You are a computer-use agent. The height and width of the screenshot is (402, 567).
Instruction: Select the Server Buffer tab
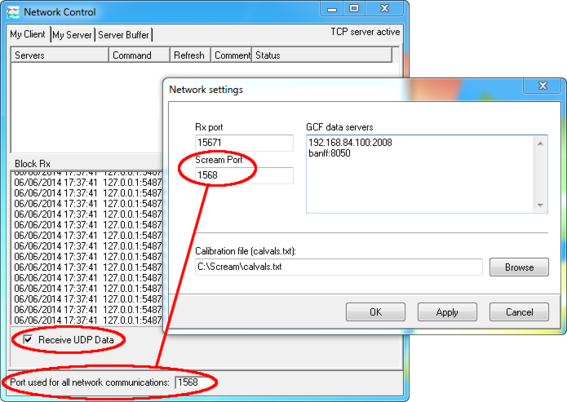(124, 35)
